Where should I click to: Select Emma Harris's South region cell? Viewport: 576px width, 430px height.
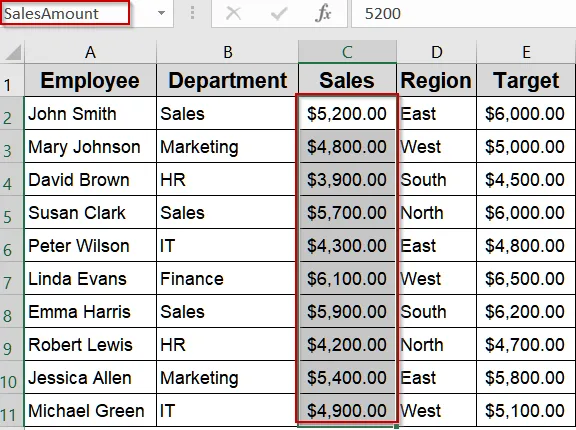437,312
